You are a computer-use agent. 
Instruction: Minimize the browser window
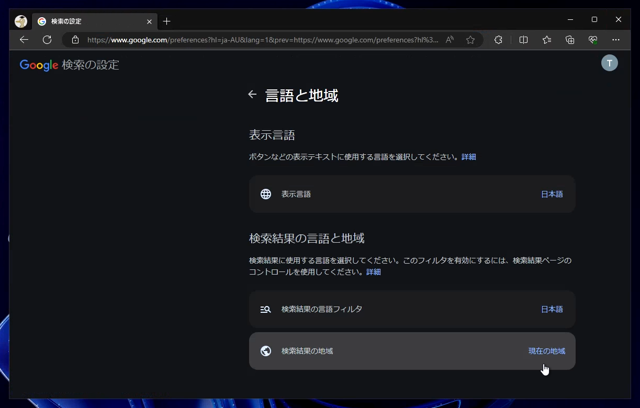pos(570,19)
